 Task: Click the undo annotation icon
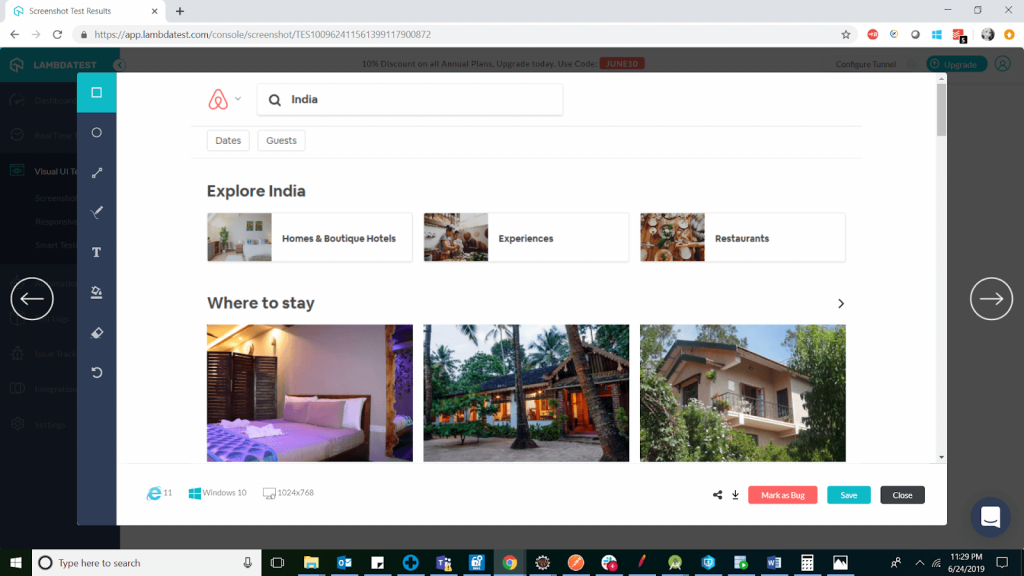click(x=97, y=373)
